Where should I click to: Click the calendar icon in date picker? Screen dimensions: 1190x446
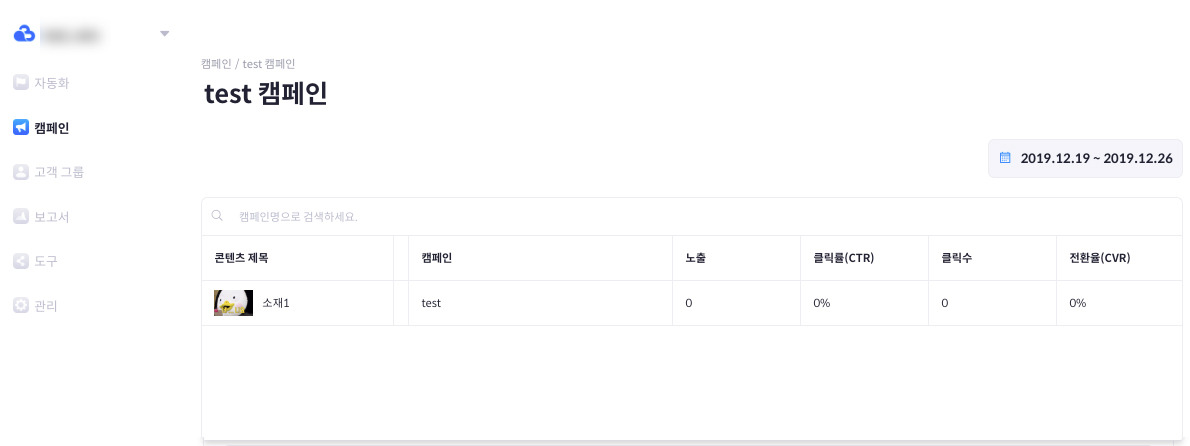1005,158
